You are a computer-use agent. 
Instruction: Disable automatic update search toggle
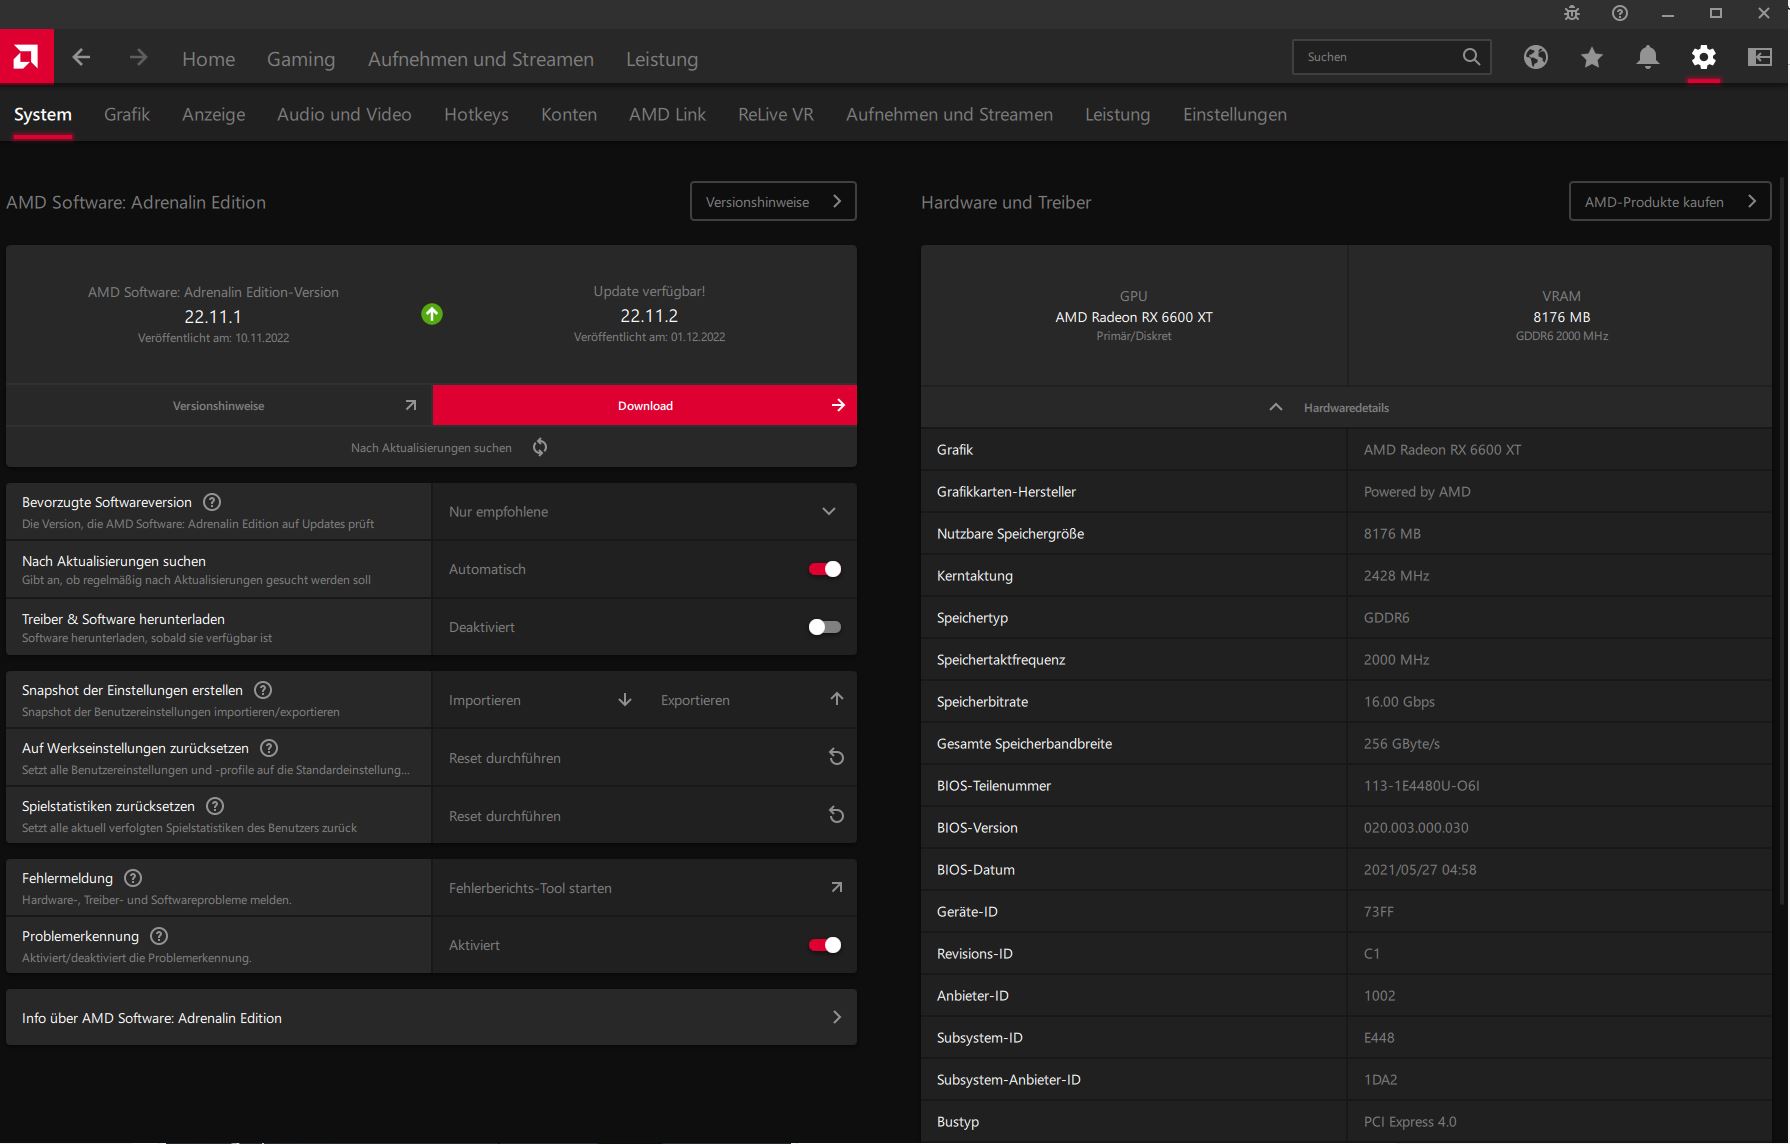click(824, 569)
